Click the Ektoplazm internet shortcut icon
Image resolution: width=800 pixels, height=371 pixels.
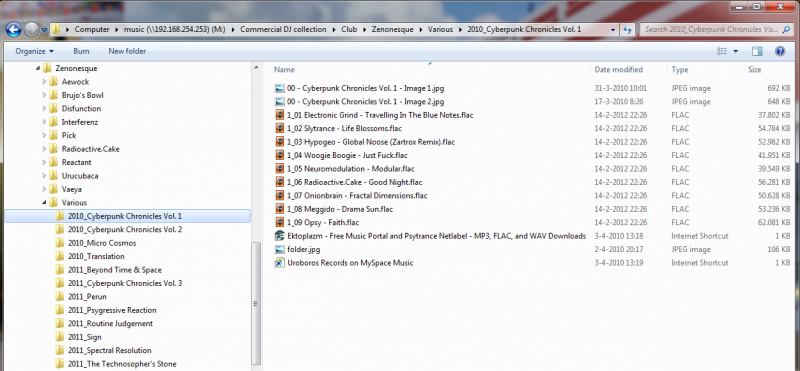point(279,236)
